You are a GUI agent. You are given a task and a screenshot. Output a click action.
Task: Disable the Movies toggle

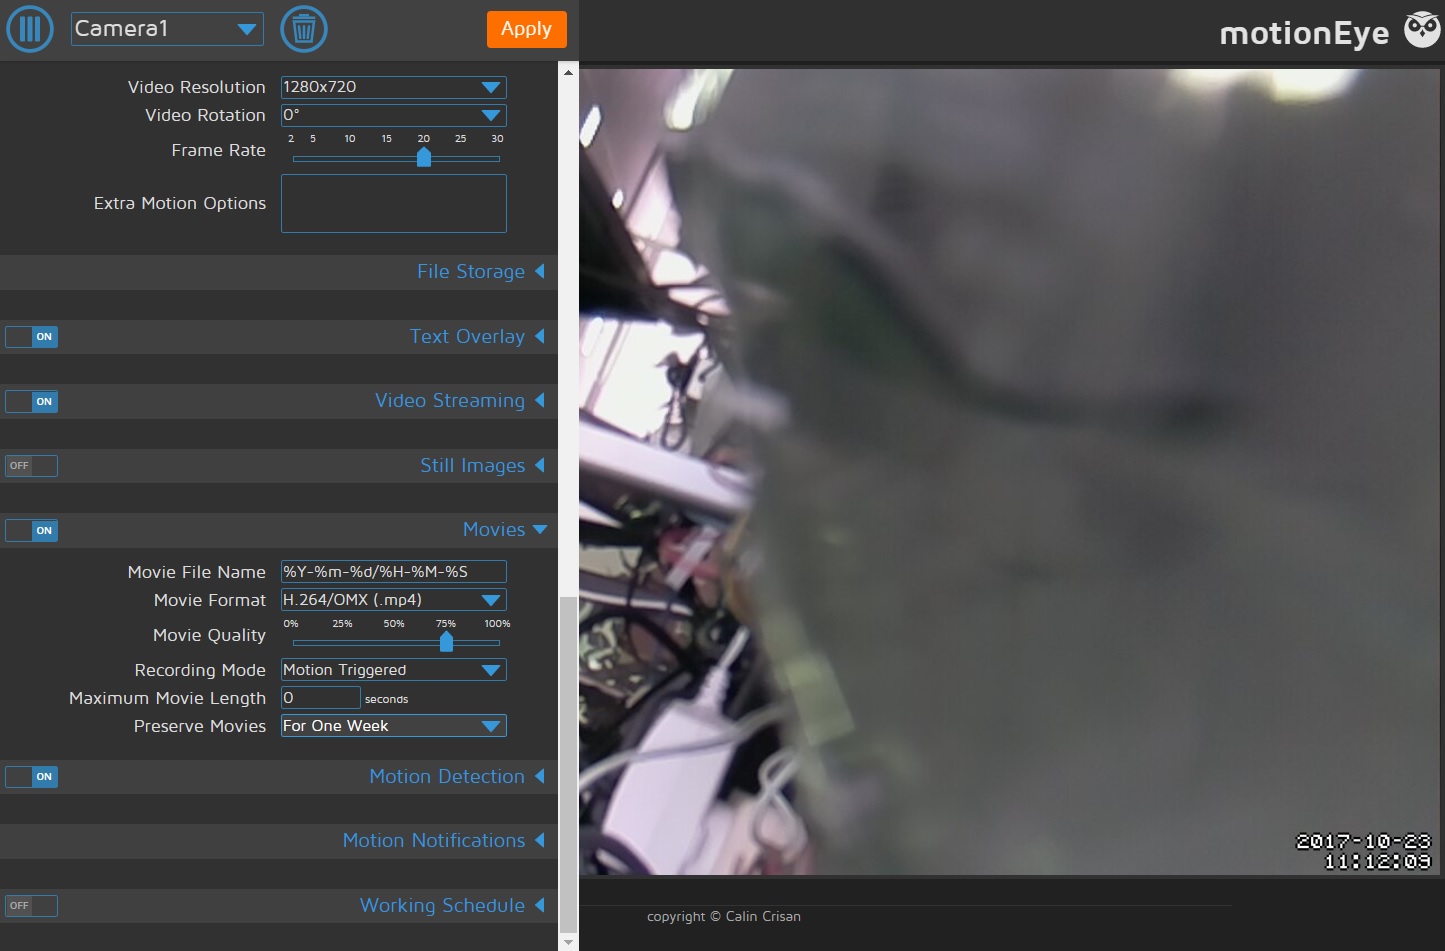pos(32,530)
